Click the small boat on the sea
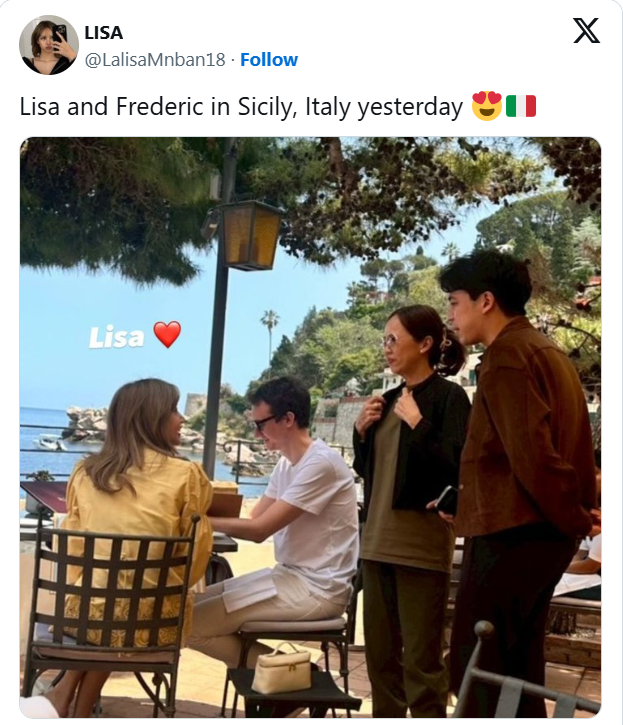 [x=49, y=443]
